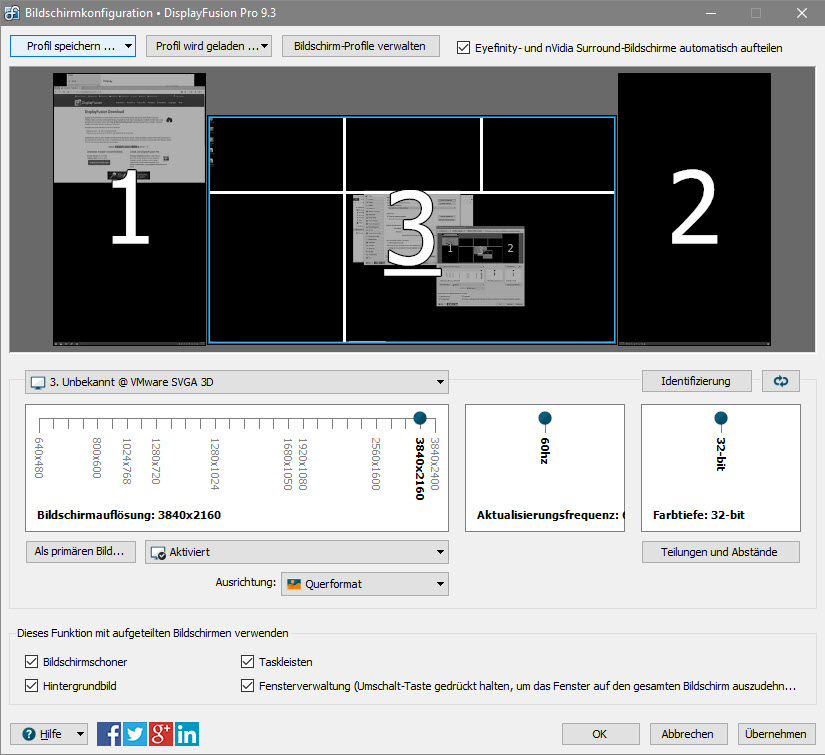Click the LinkedIn share icon
Viewport: 825px width, 755px height.
coord(187,734)
